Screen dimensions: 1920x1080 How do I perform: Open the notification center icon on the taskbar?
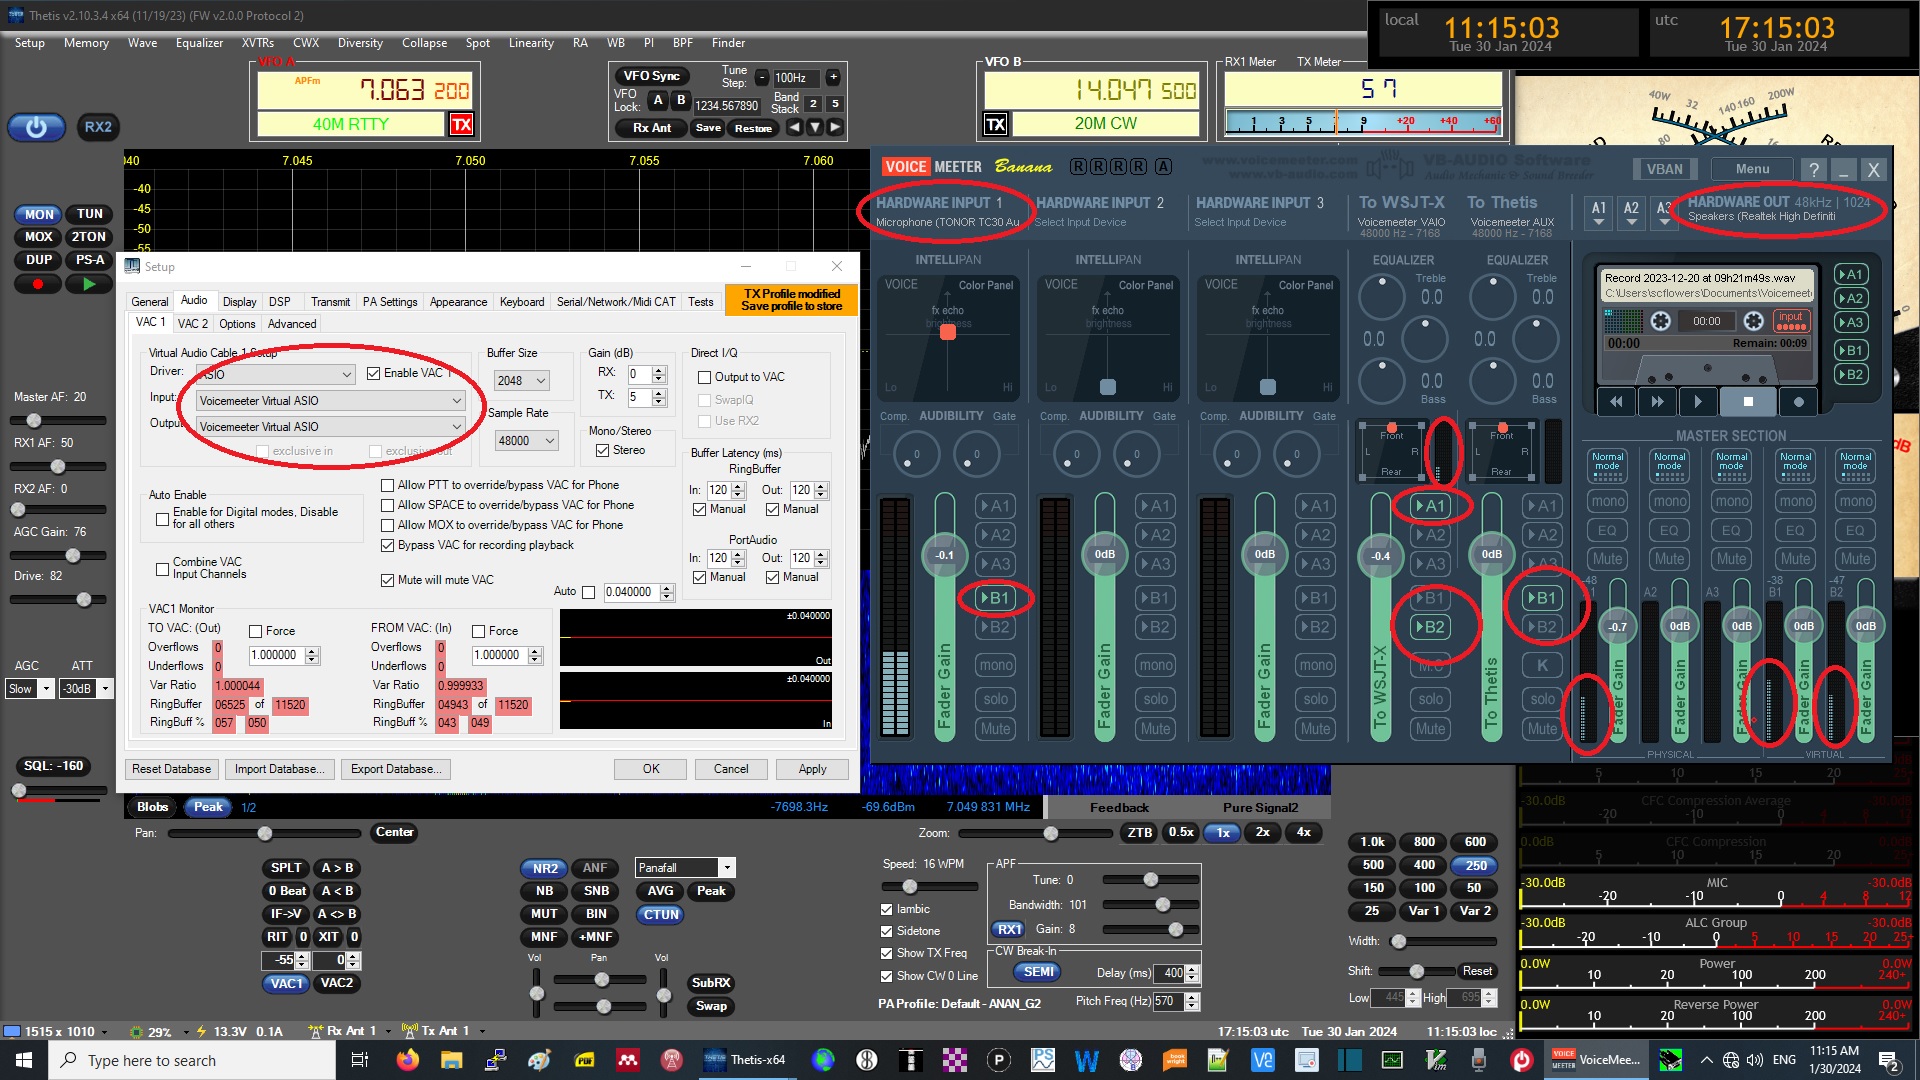click(1889, 1060)
